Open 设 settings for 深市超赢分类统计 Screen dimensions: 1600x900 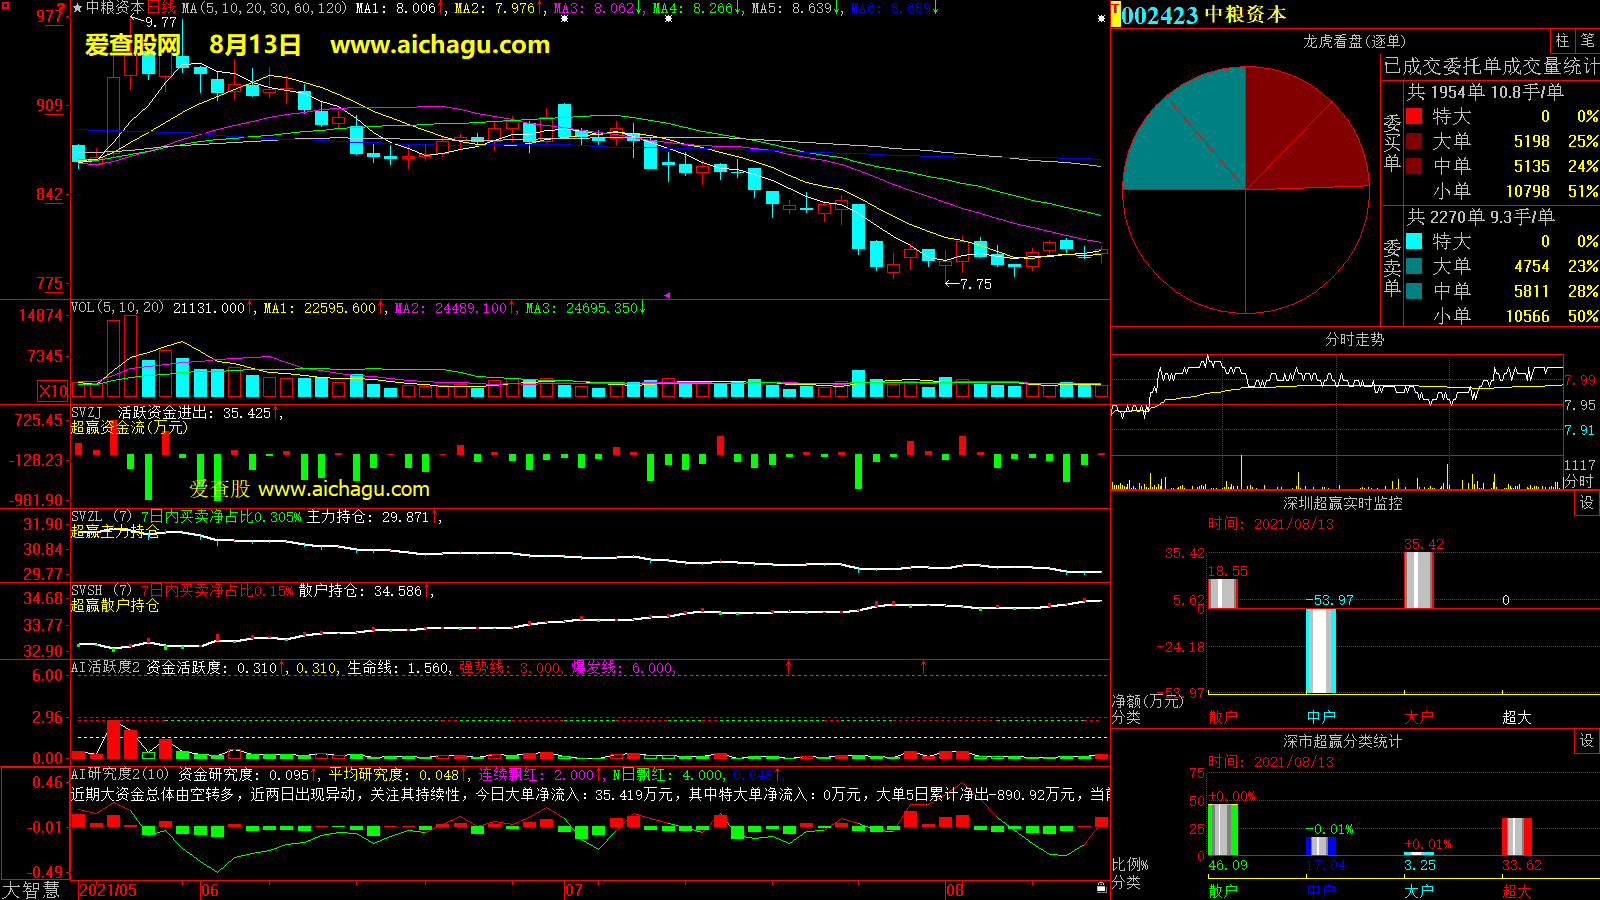point(1587,741)
